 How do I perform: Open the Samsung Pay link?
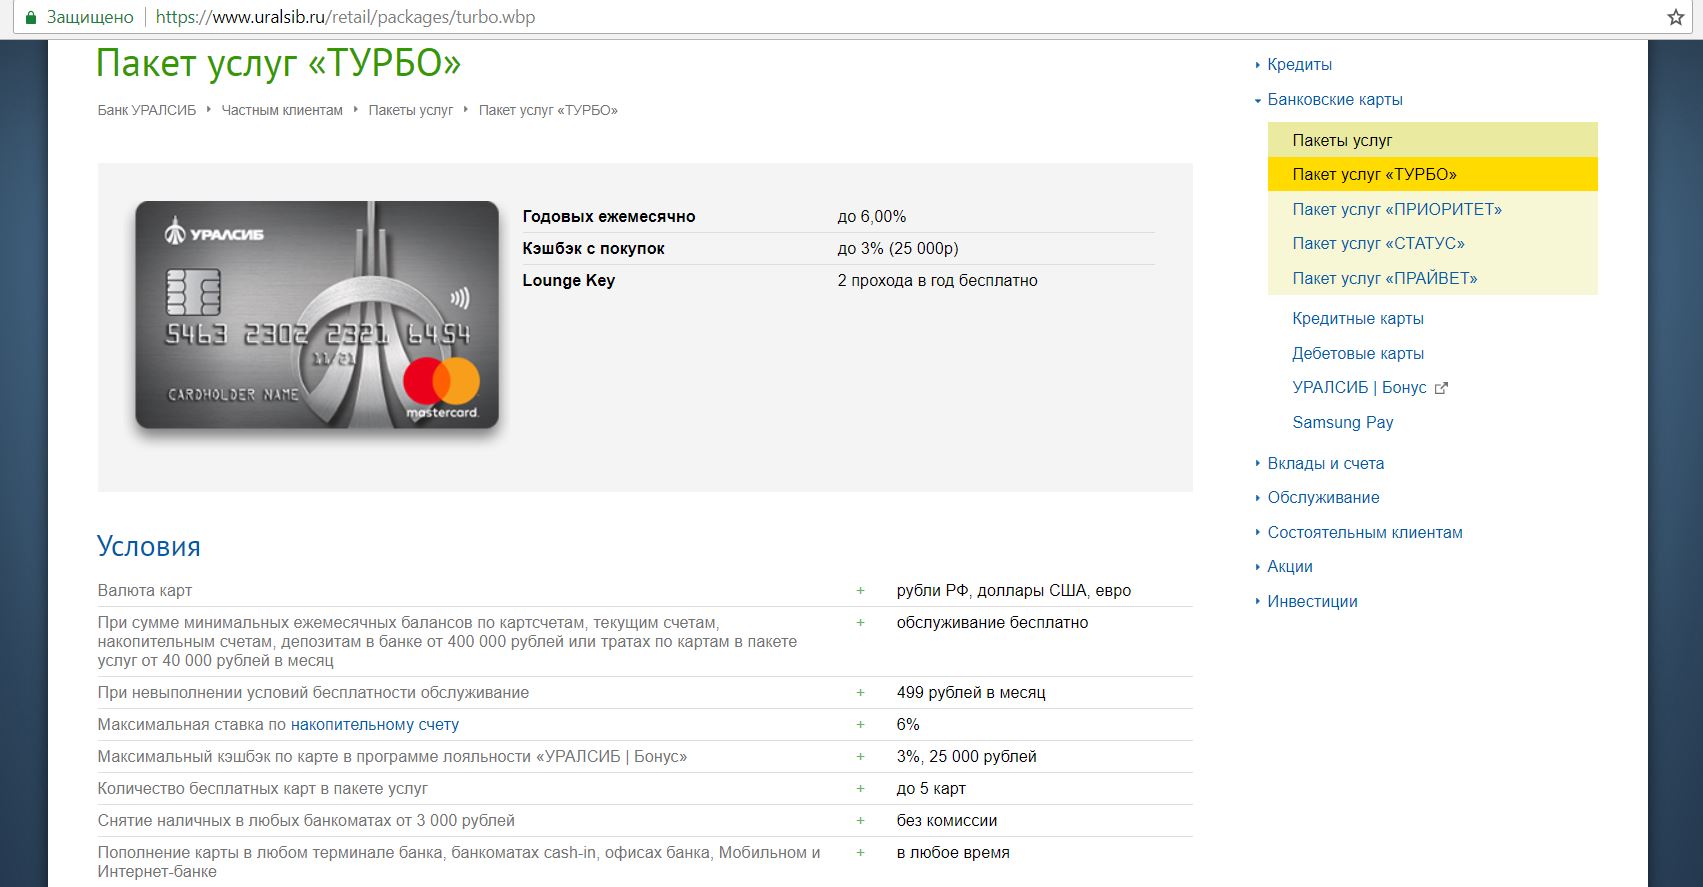point(1342,422)
